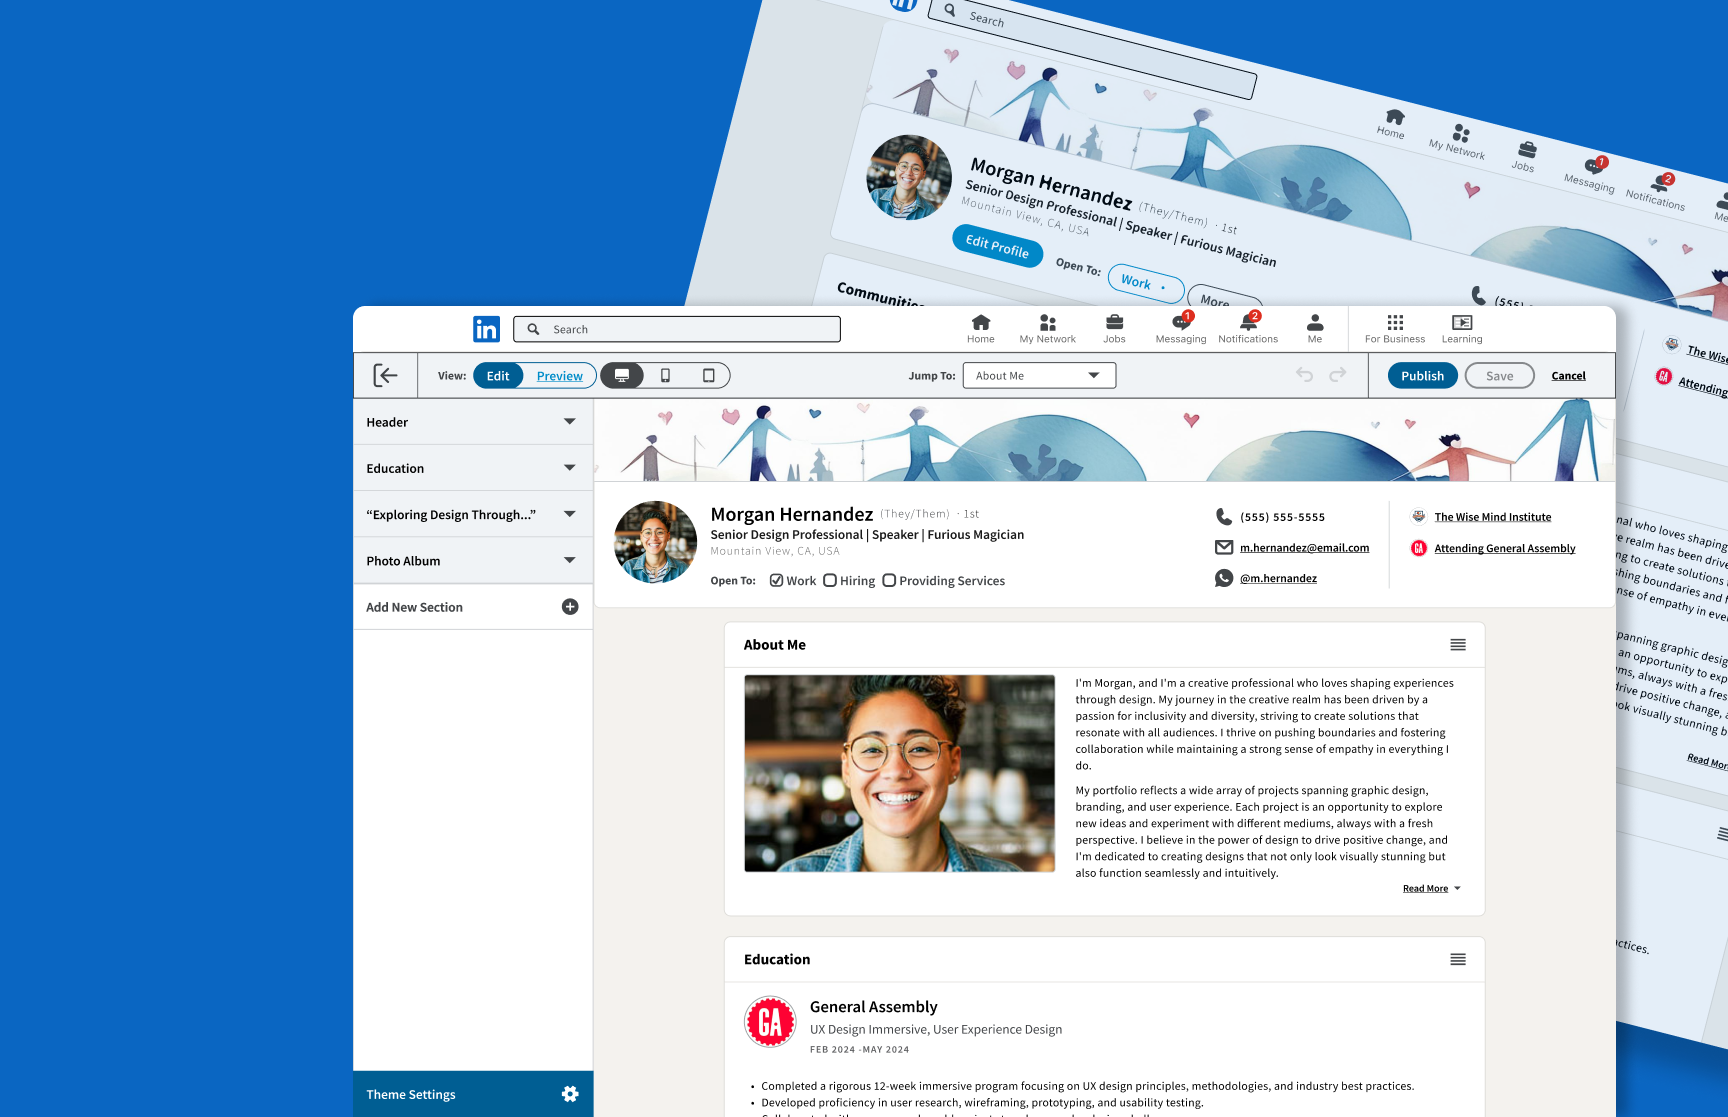Viewport: 1728px width, 1117px height.
Task: Click Morgan's round profile photo in editor
Action: pyautogui.click(x=655, y=542)
